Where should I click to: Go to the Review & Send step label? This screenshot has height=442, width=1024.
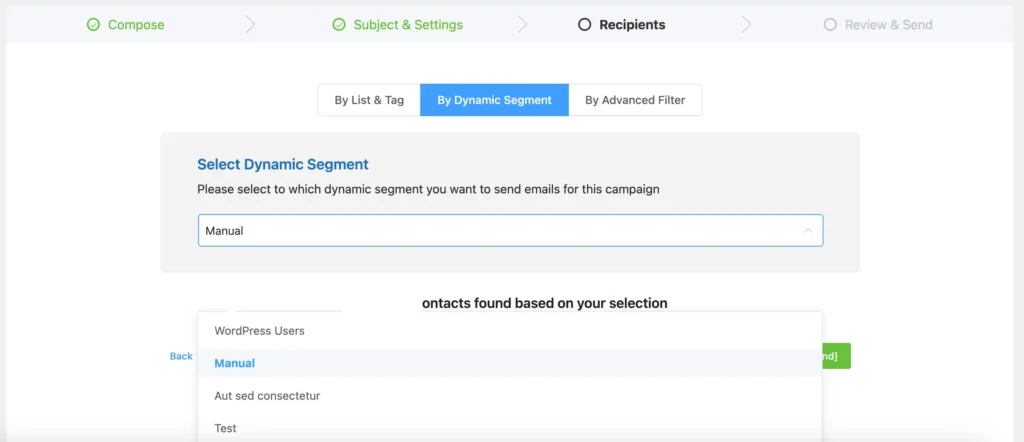(x=888, y=25)
